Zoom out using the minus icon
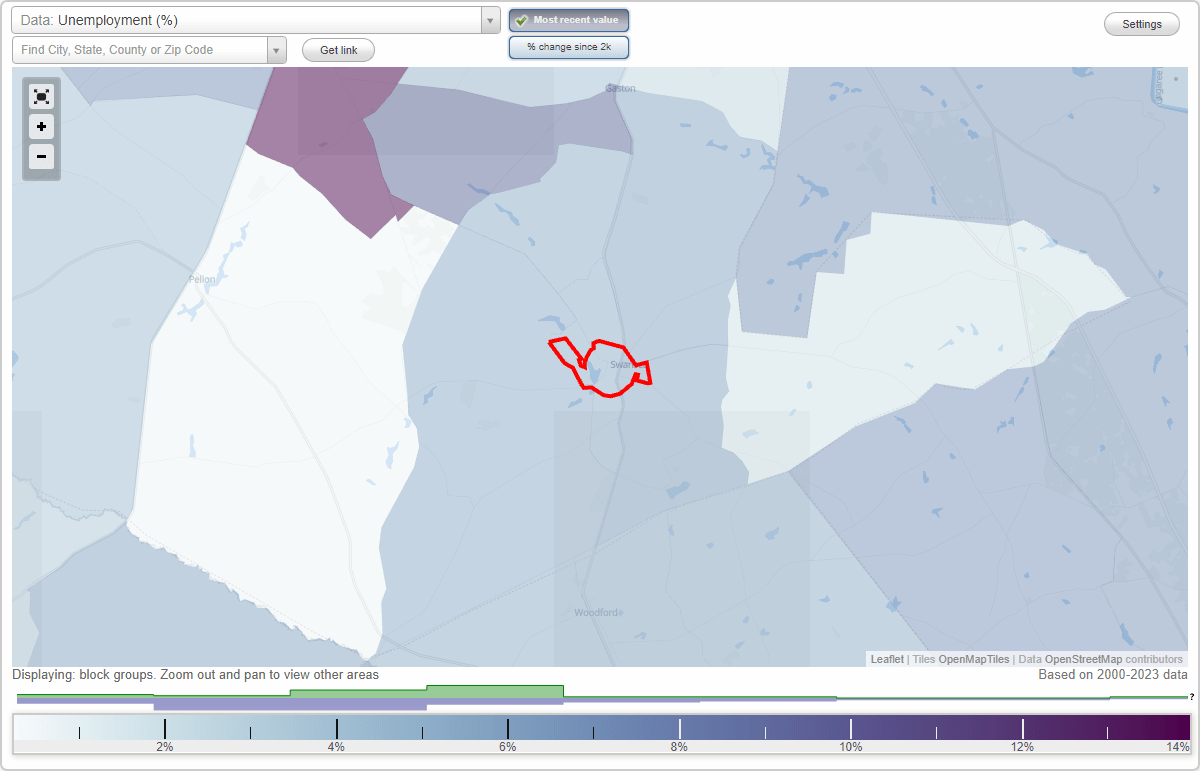Image resolution: width=1200 pixels, height=771 pixels. click(x=41, y=157)
